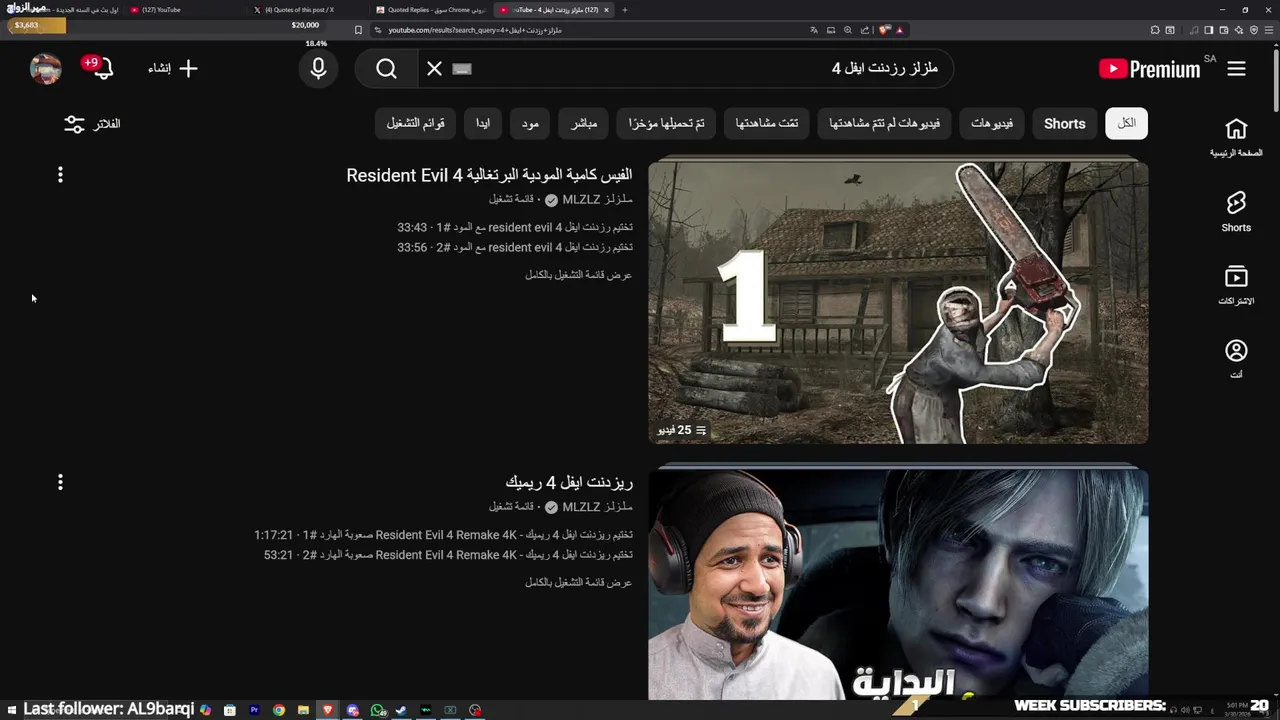
Task: Open the Copilot icon in the taskbar
Action: tap(205, 710)
